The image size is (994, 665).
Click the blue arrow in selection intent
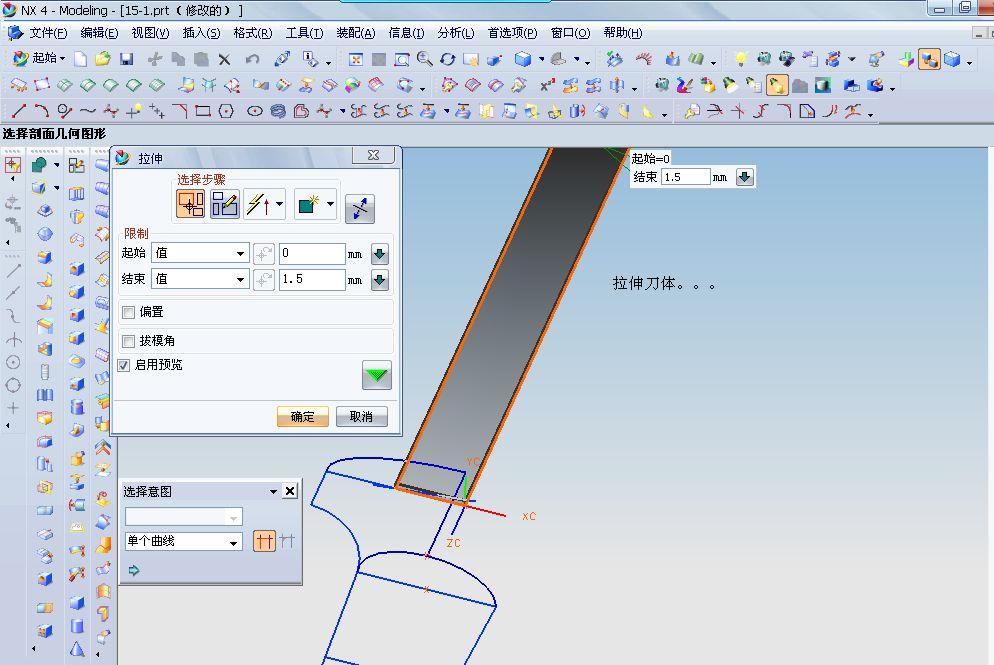[134, 571]
